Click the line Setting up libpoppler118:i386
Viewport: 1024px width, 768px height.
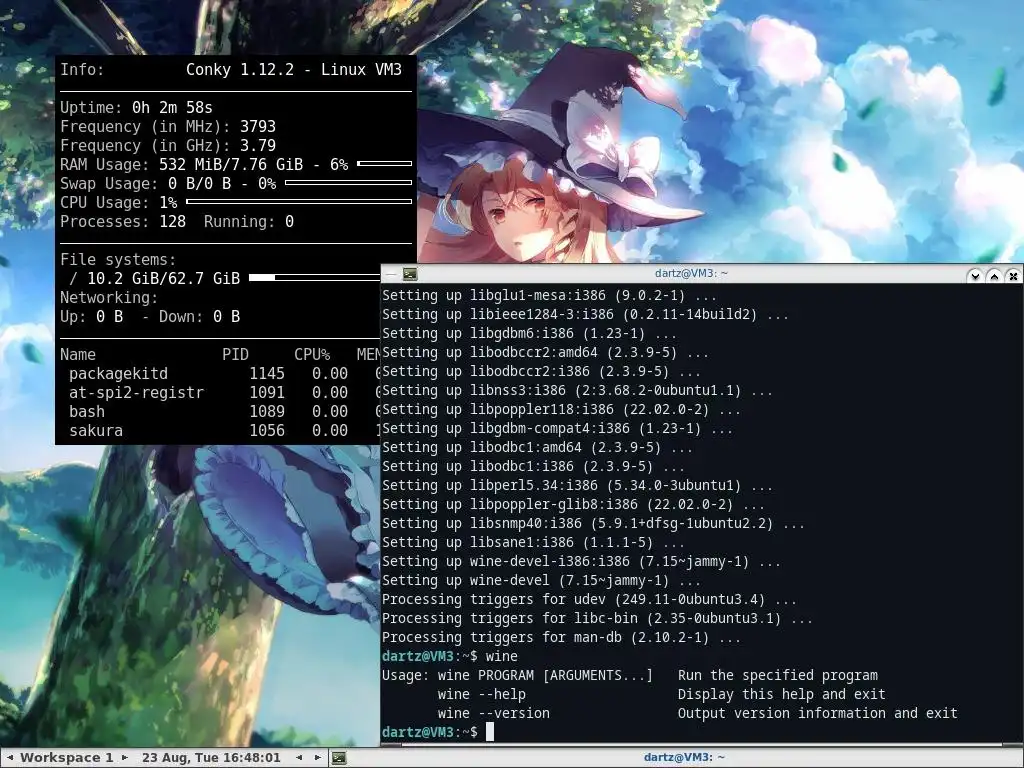tap(561, 409)
